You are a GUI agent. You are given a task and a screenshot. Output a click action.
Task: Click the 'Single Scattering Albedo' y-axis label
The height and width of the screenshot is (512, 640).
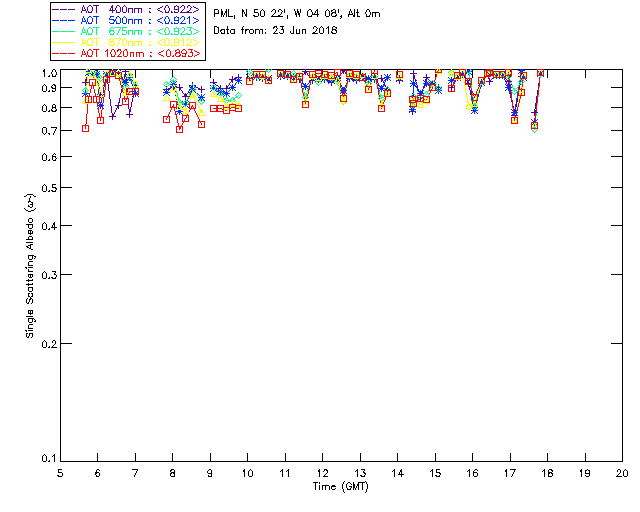point(31,266)
